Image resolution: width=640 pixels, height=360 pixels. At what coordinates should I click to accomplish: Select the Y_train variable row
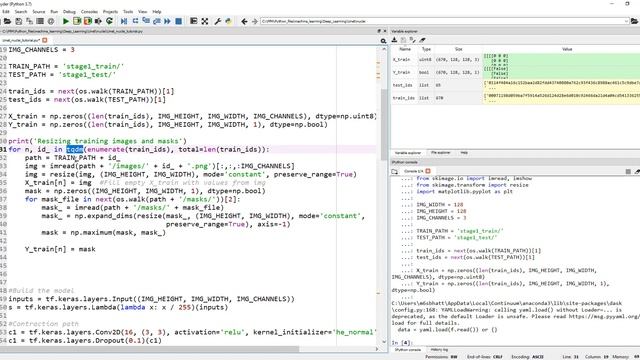click(x=516, y=72)
